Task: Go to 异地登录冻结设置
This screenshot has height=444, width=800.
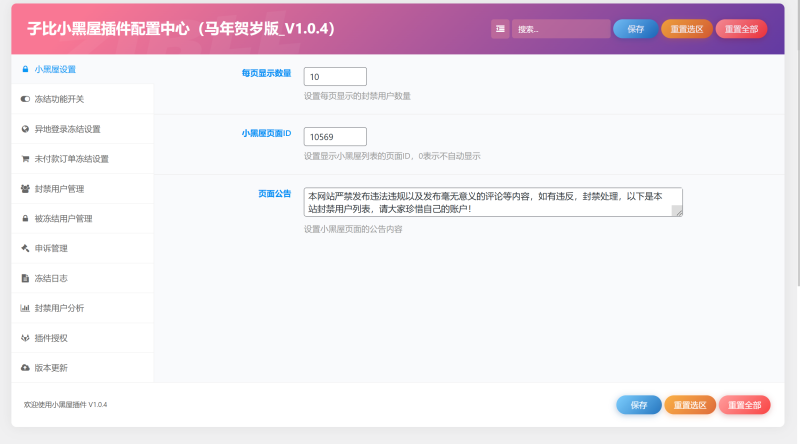Action: [x=82, y=129]
